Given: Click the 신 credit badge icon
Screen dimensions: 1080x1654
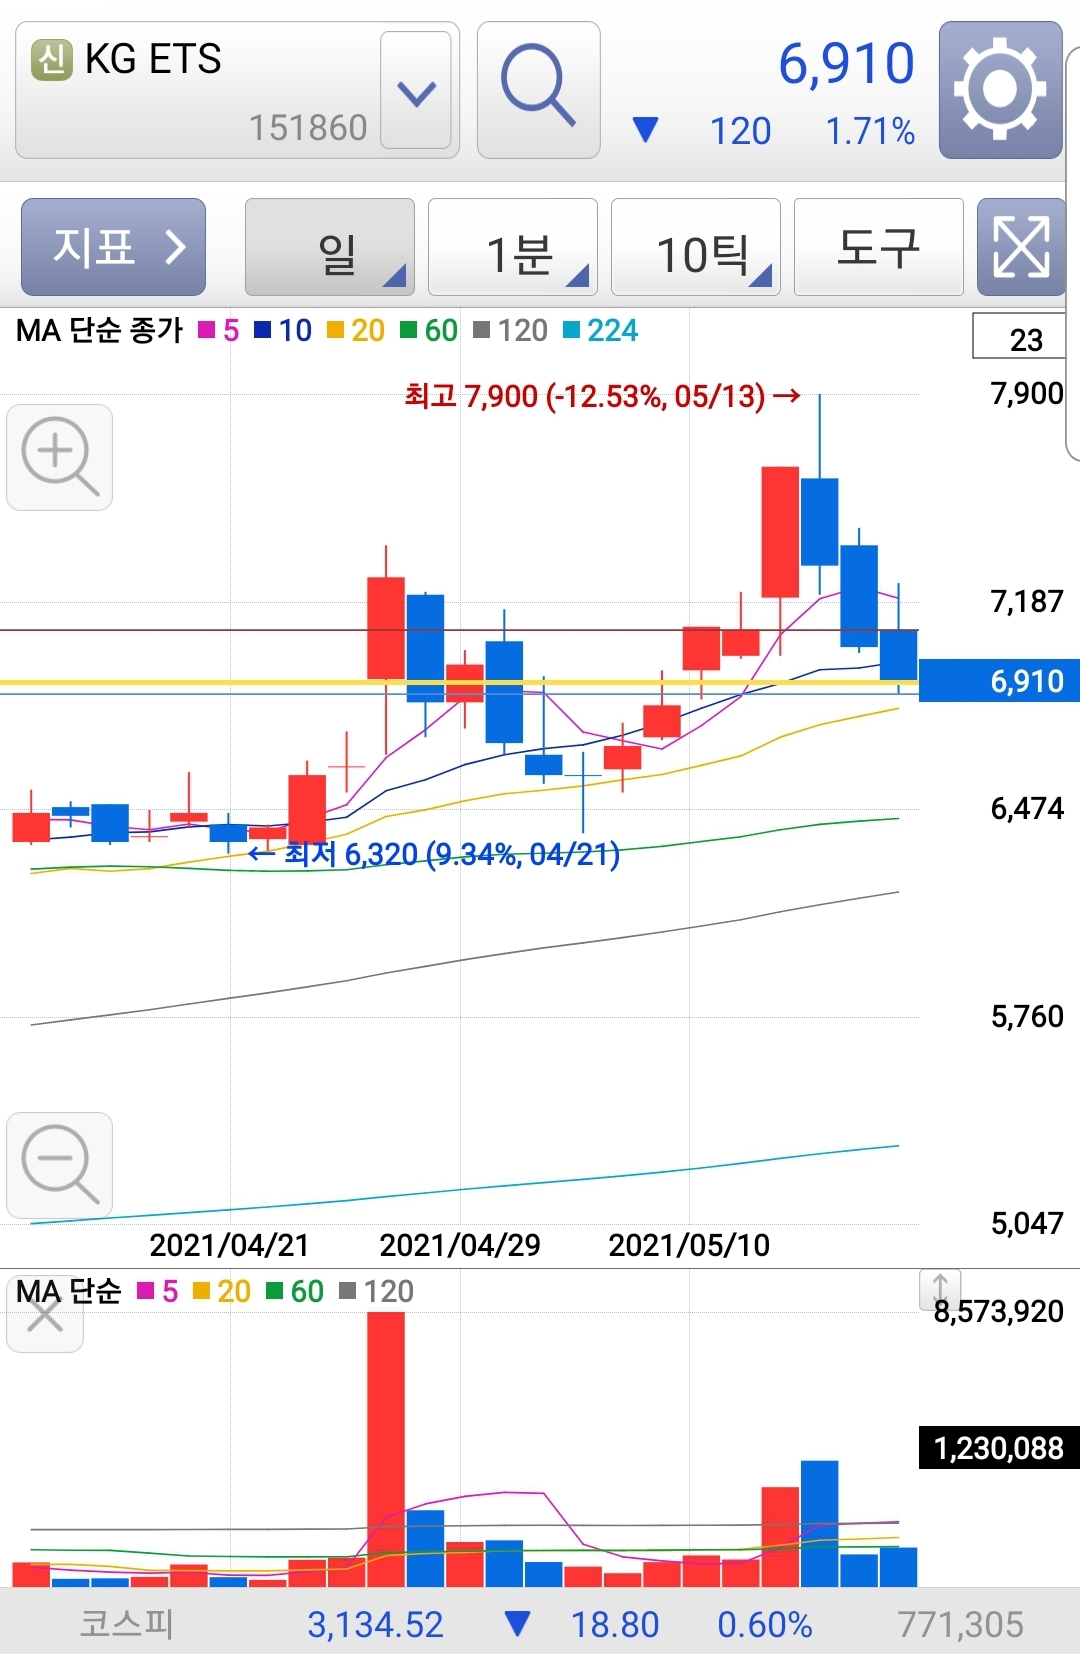Looking at the screenshot, I should 52,60.
